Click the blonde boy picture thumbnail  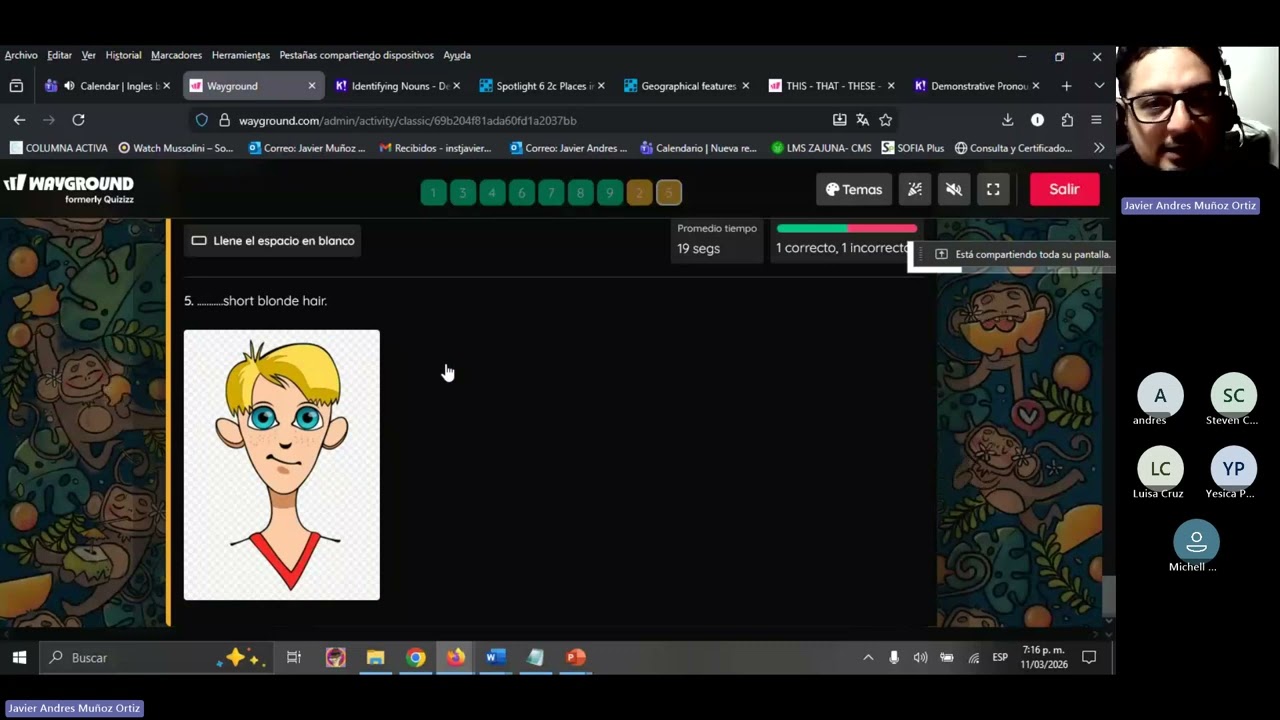click(x=282, y=465)
